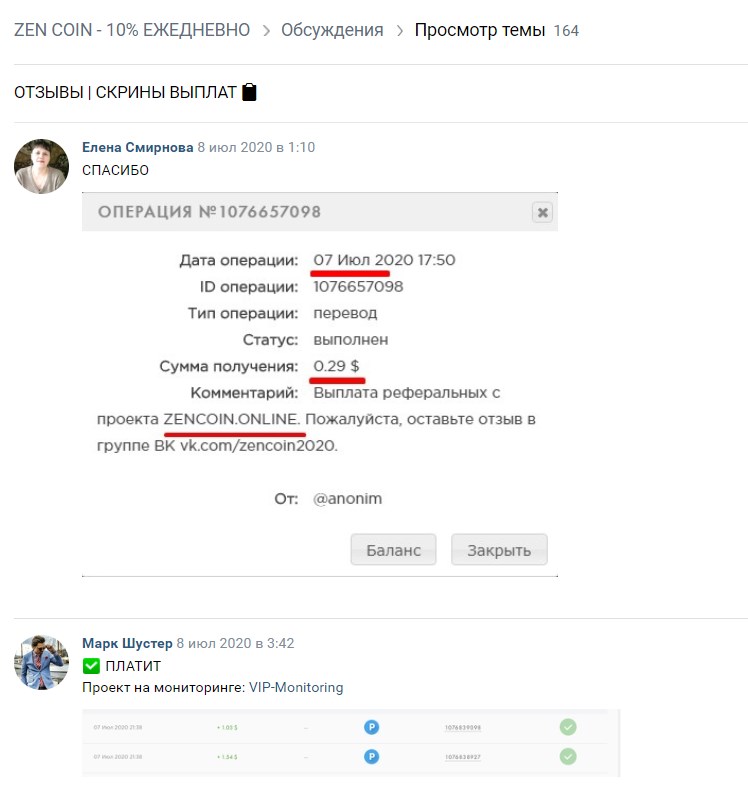748x804 pixels.
Task: Click transaction ID 1076839098 in payout table
Action: coord(463,728)
